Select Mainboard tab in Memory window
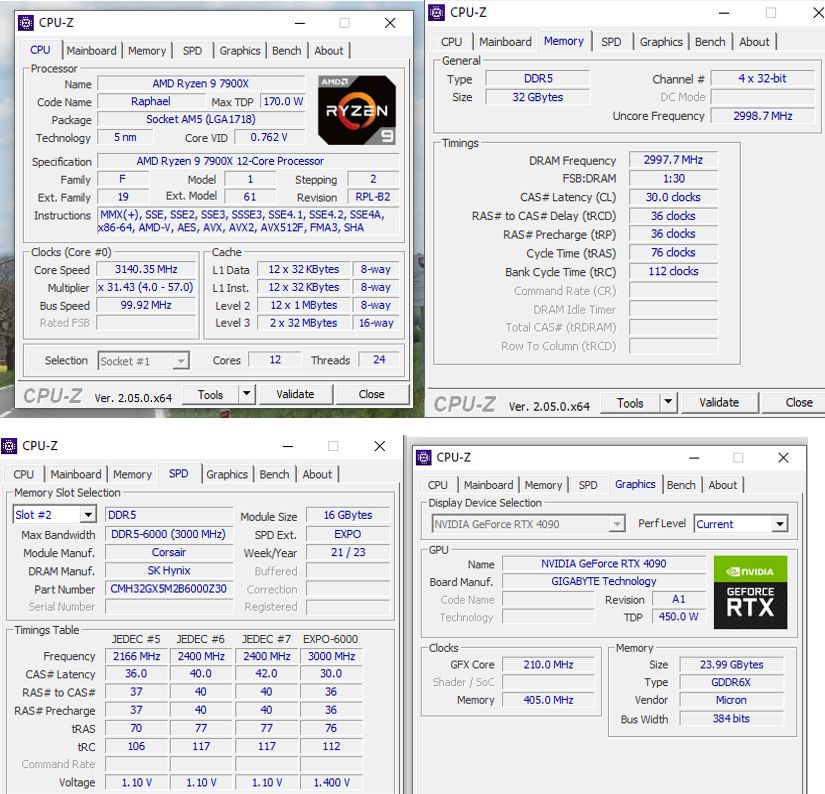The image size is (825, 794). pos(505,42)
